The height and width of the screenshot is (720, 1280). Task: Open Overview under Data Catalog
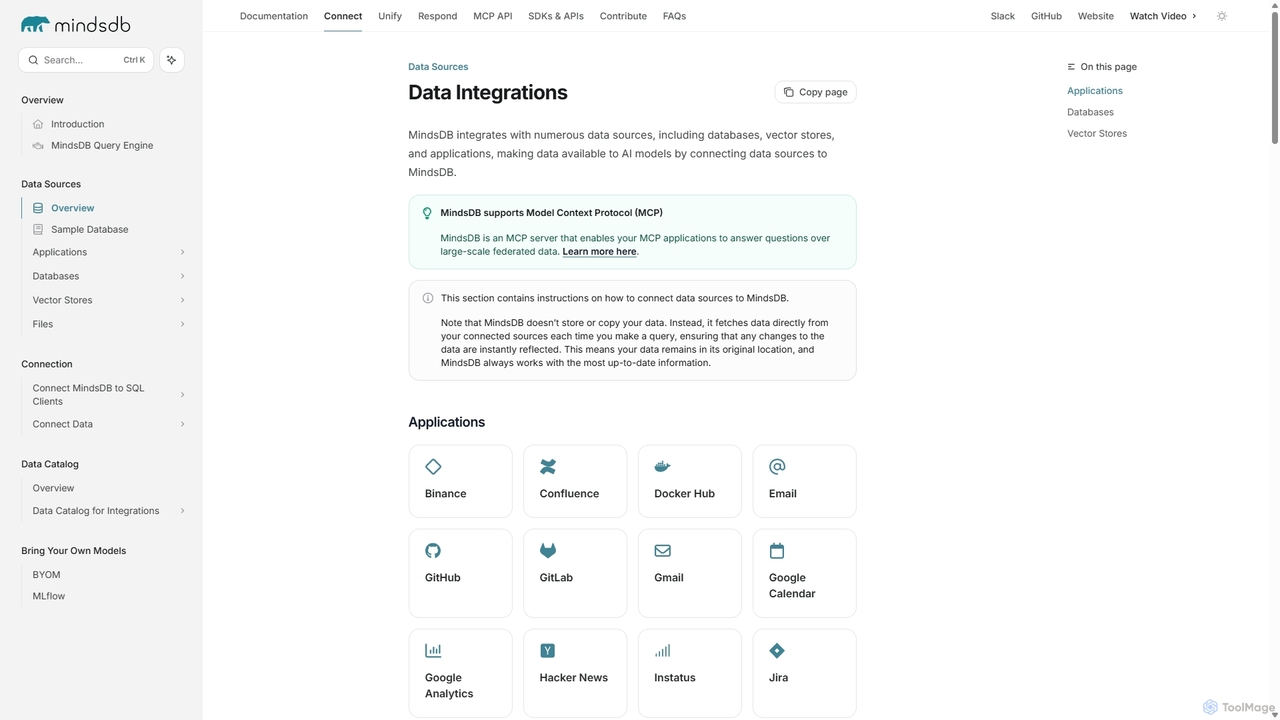tap(53, 488)
